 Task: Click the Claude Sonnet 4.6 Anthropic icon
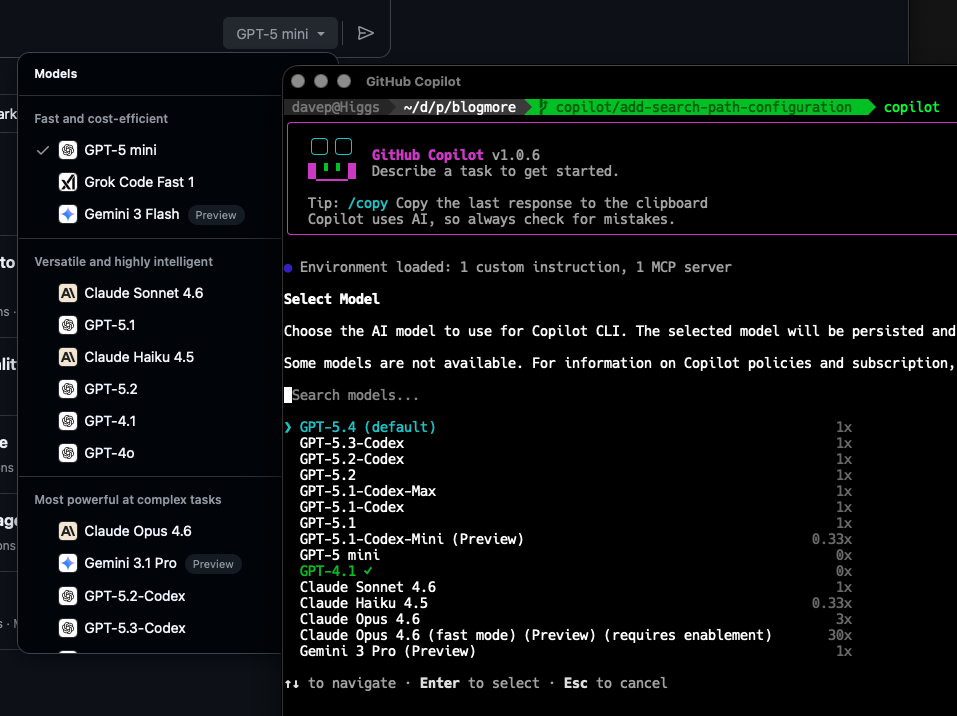coord(68,293)
